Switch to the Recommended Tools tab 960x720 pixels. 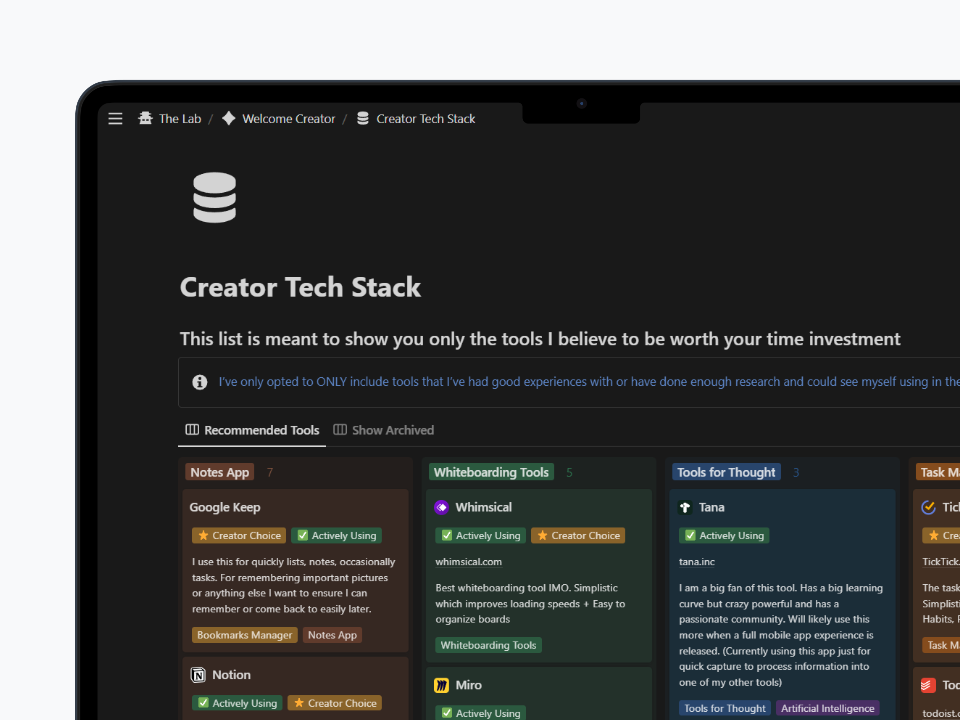click(x=252, y=430)
